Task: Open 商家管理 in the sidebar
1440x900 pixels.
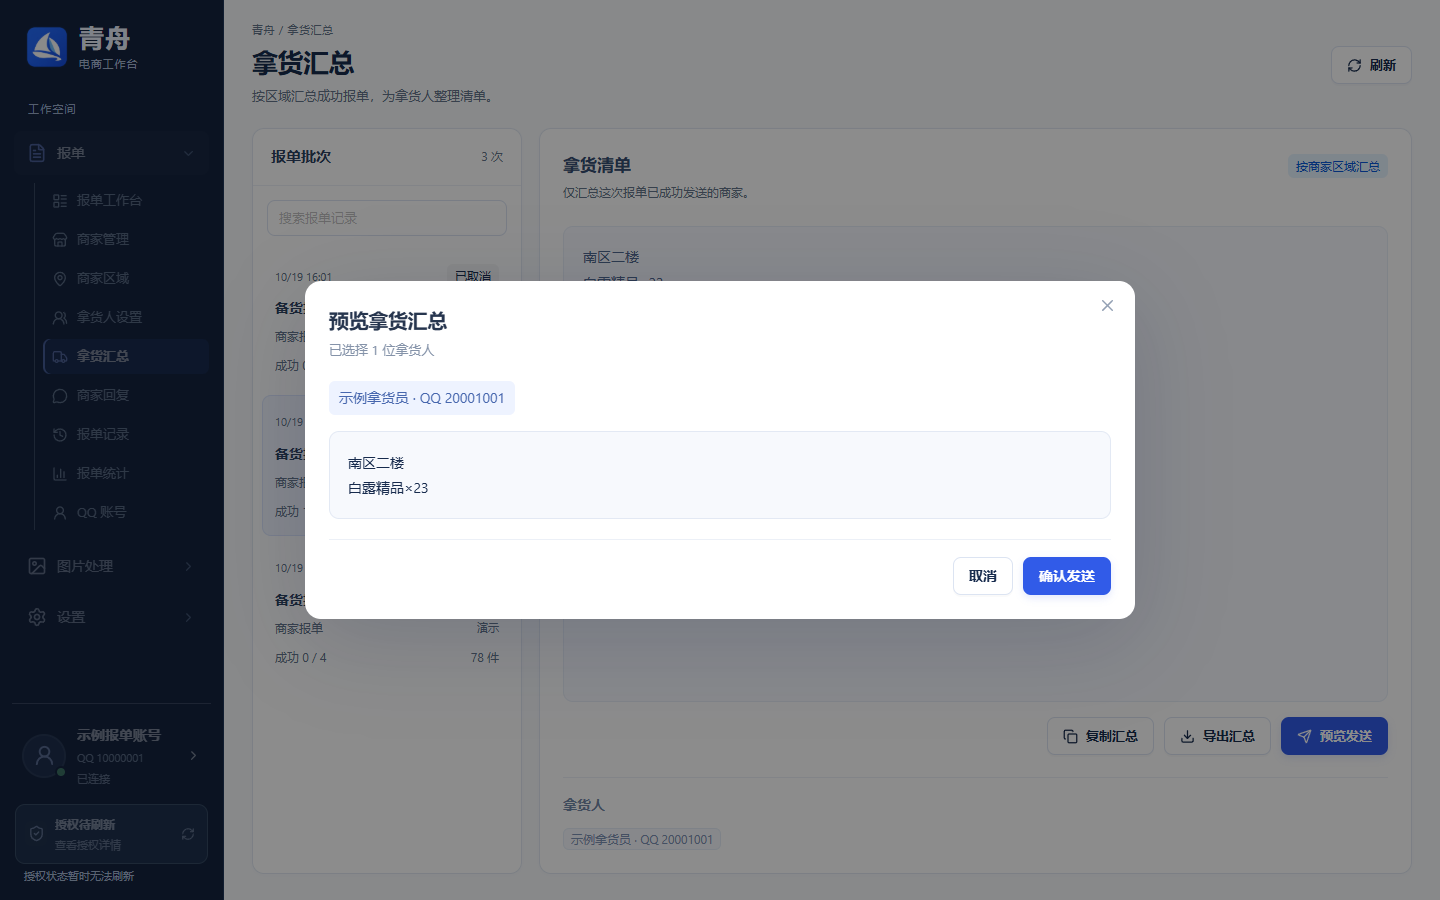Action: tap(126, 239)
